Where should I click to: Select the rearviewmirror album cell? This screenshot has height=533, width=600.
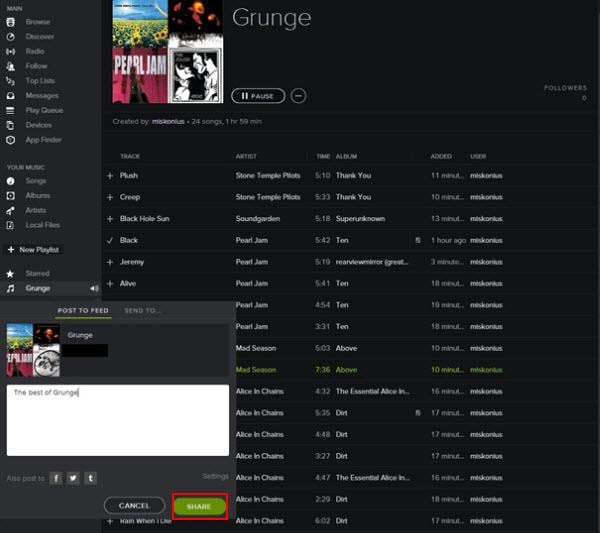(x=372, y=262)
